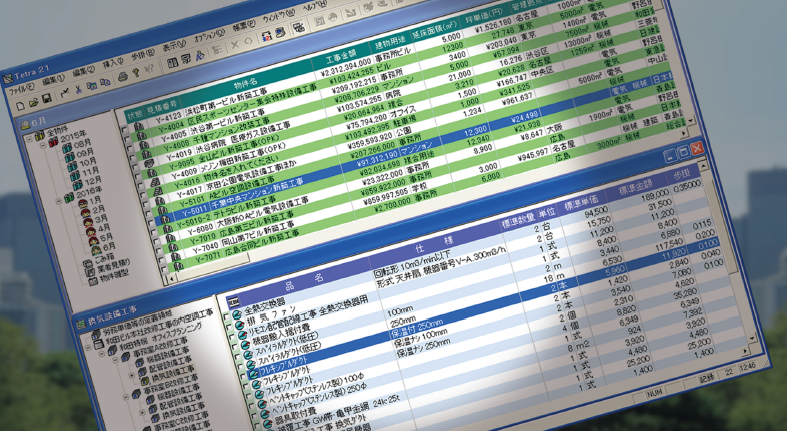Collapse the 2016年 tree node
Screen dimensions: 787x431
click(x=59, y=201)
